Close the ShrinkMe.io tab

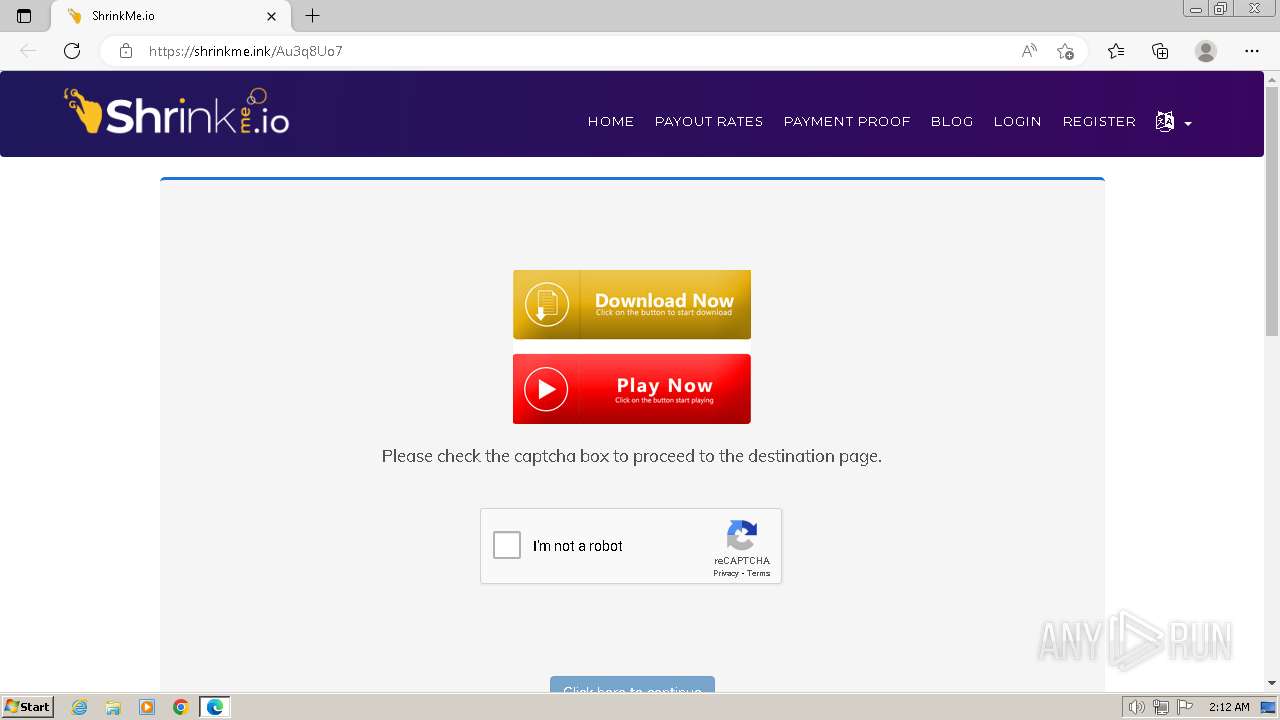[272, 16]
